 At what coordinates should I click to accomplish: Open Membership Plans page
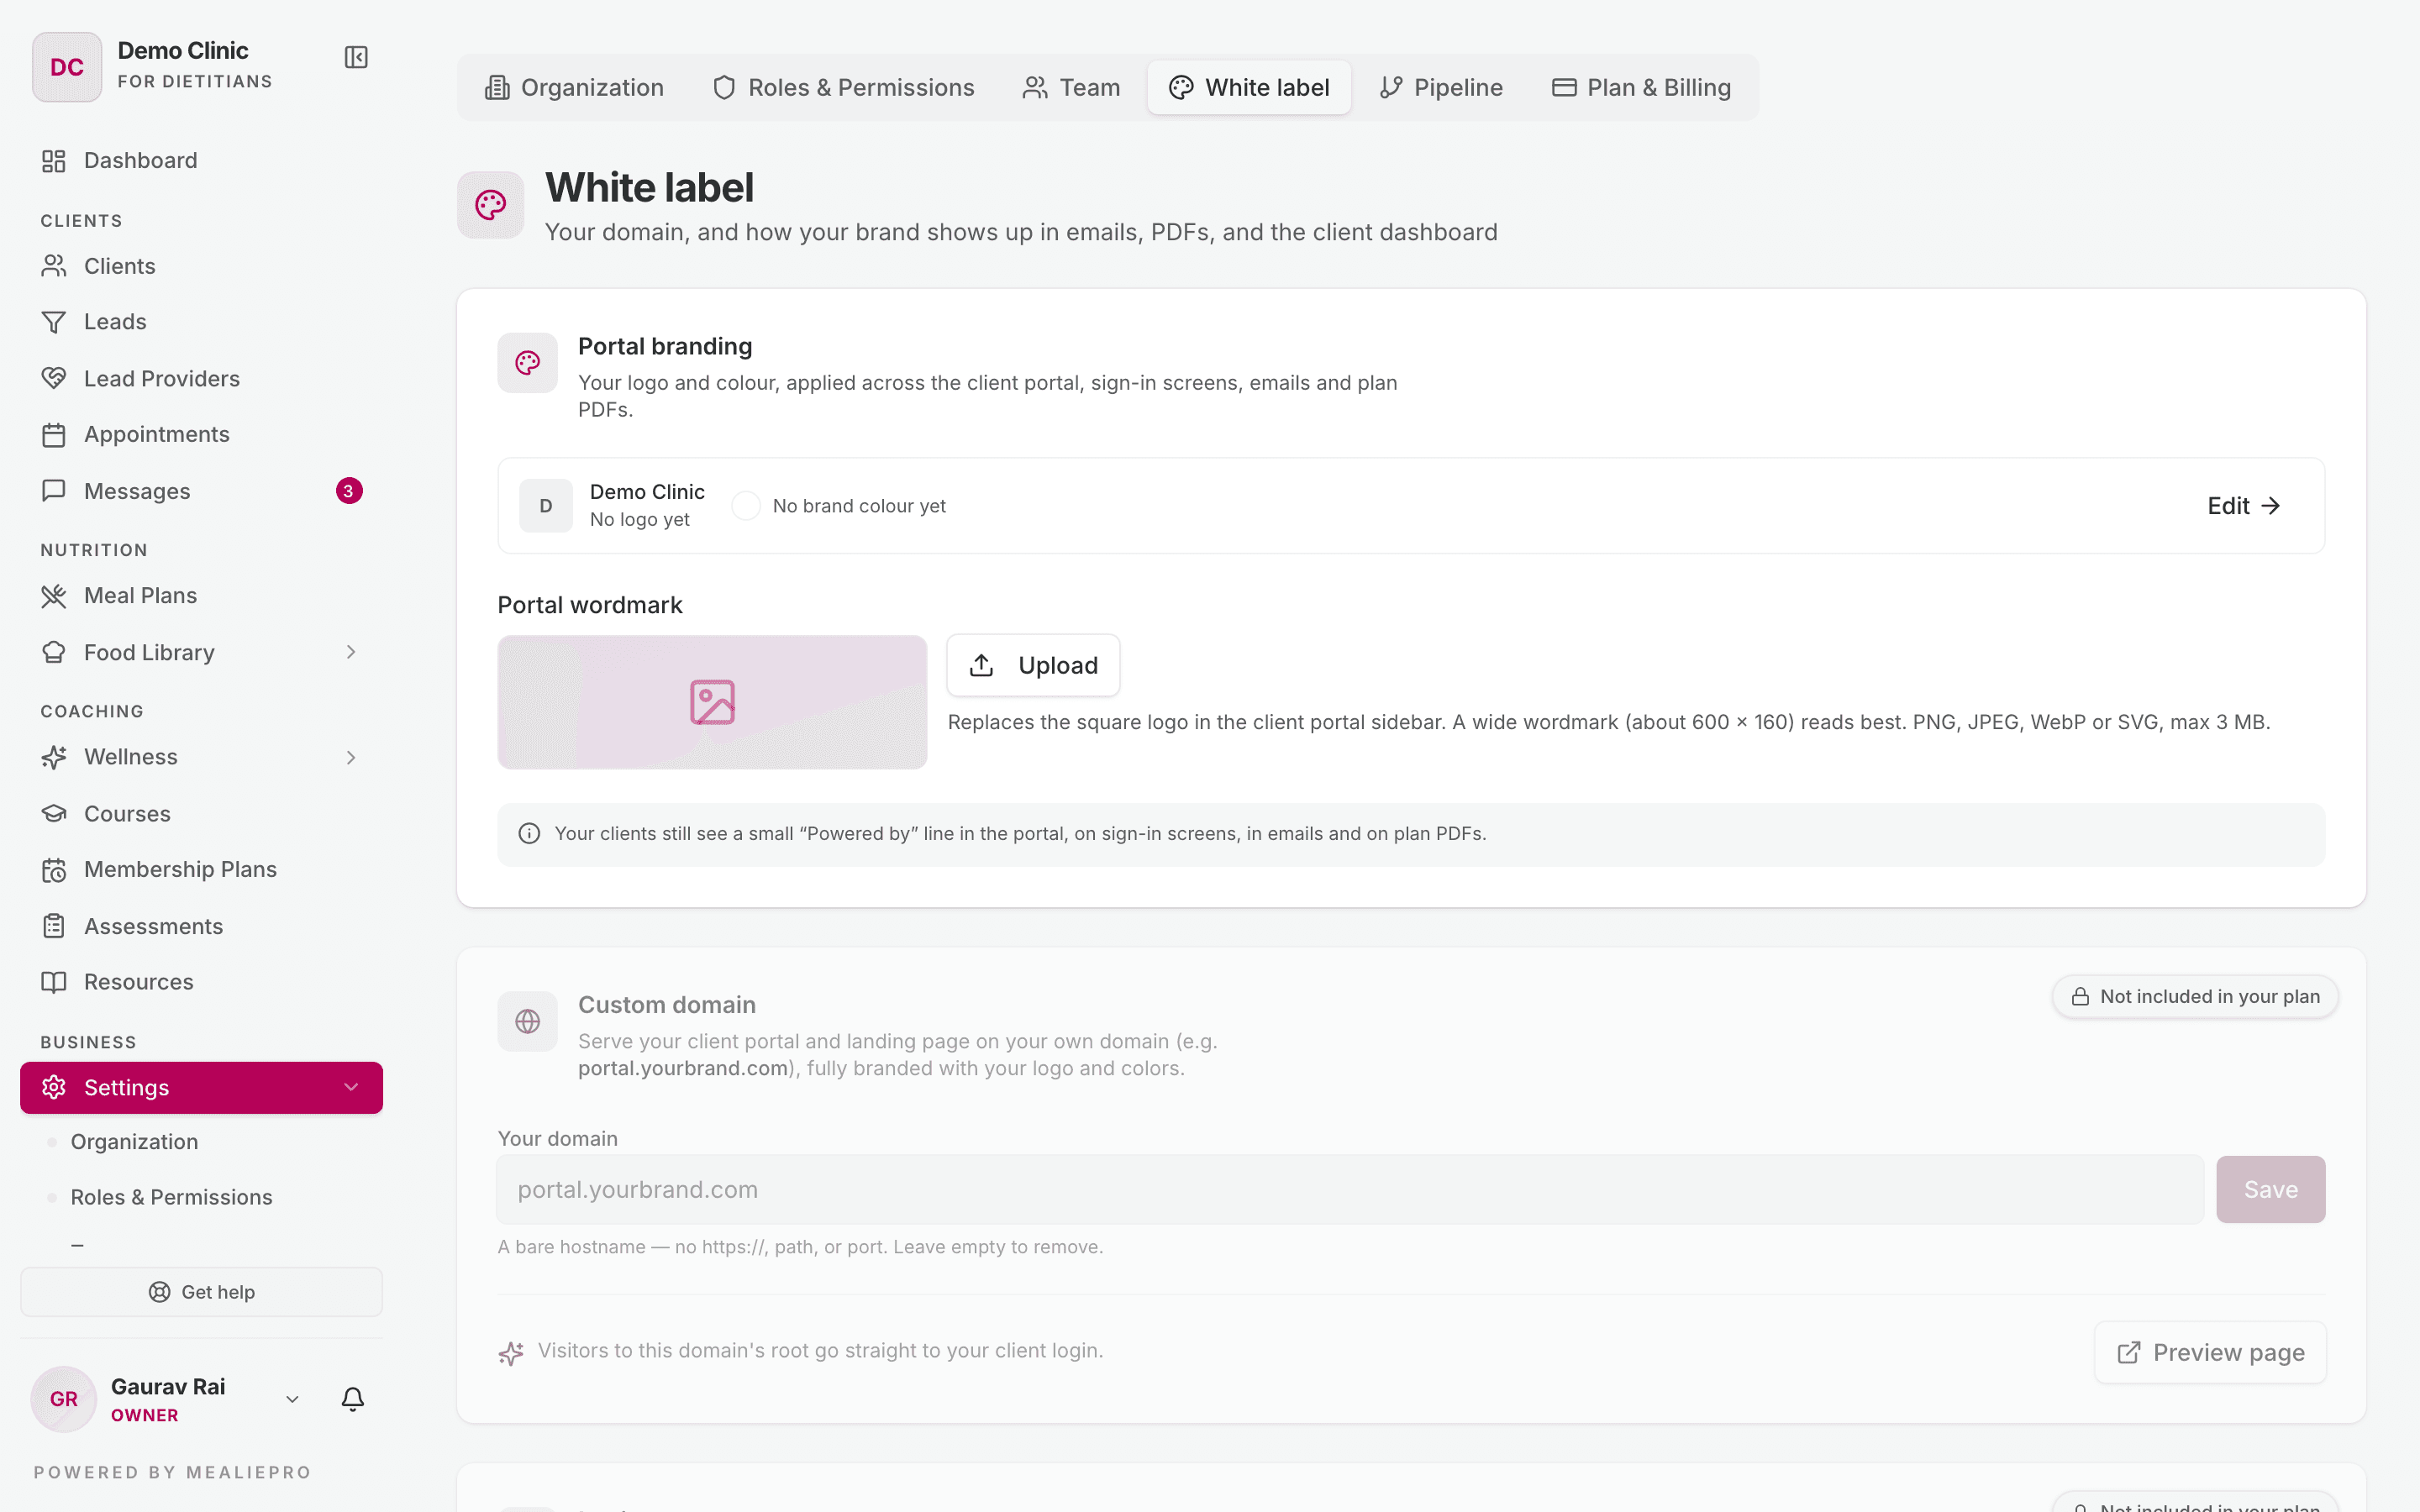tap(201, 869)
